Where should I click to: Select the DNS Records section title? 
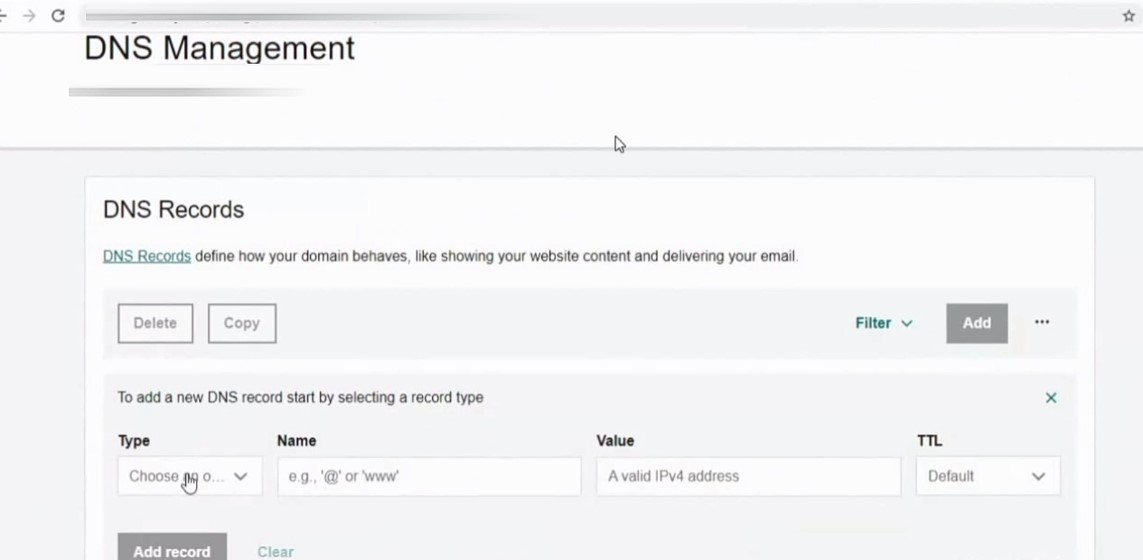pyautogui.click(x=173, y=209)
